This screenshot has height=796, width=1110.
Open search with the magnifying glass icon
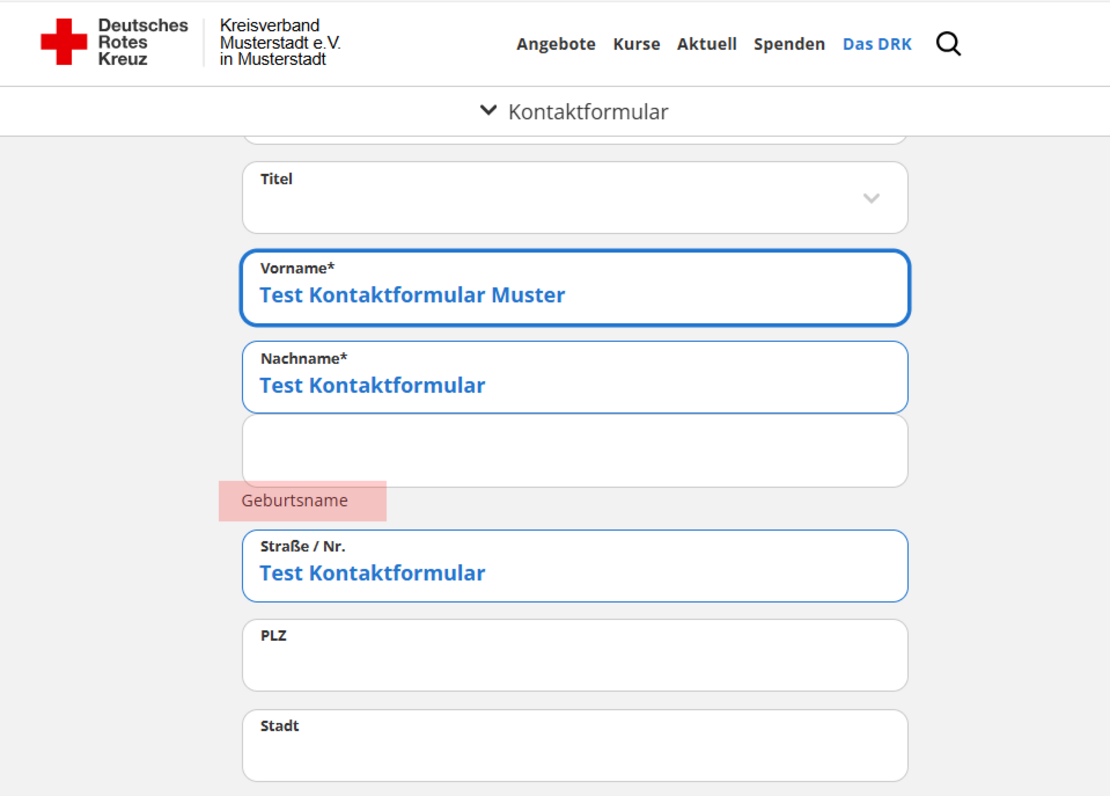948,44
